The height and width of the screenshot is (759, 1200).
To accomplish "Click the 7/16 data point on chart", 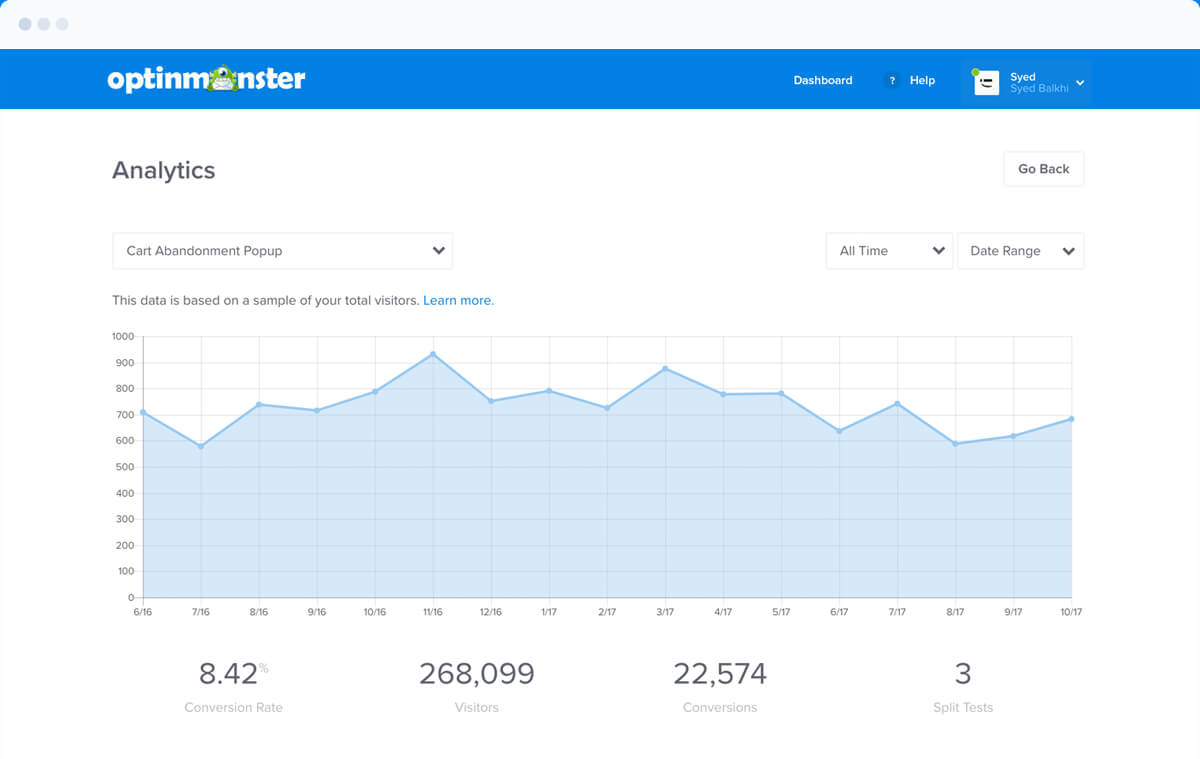I will 201,446.
